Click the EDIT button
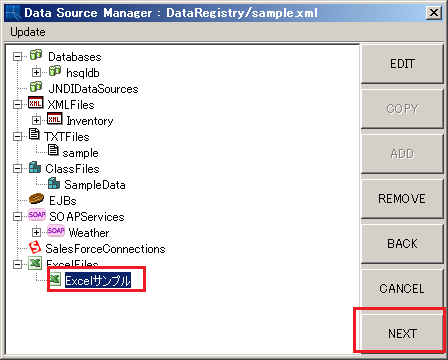Image resolution: width=448 pixels, height=360 pixels. tap(402, 64)
